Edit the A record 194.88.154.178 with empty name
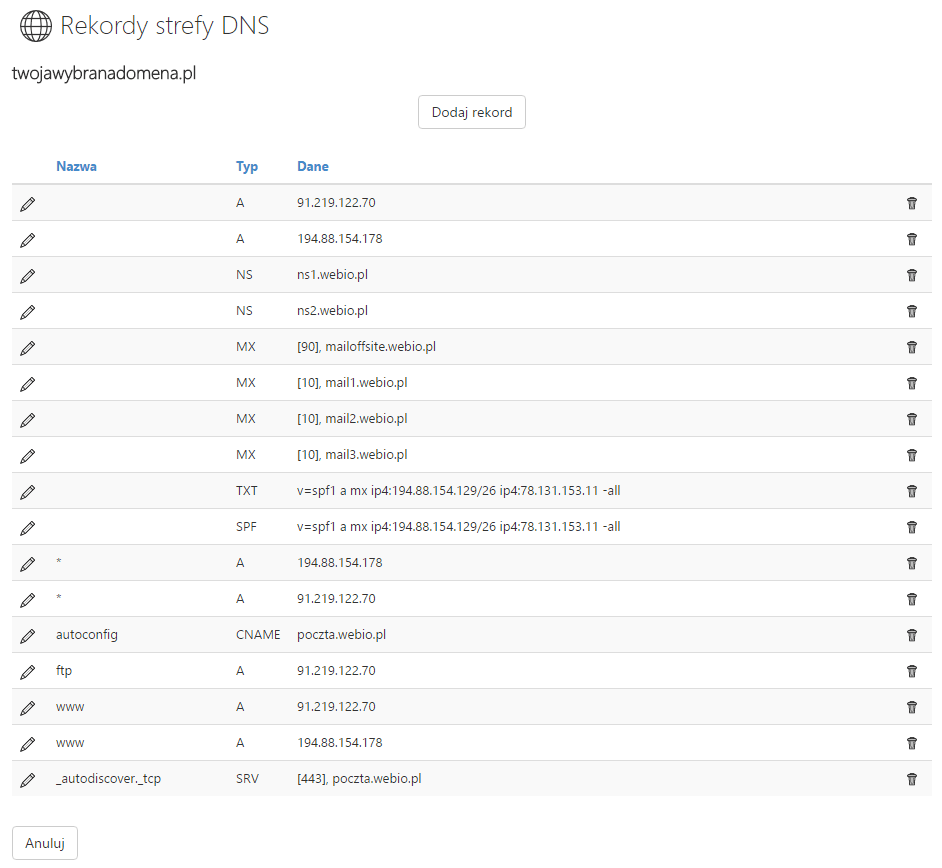 tap(28, 240)
